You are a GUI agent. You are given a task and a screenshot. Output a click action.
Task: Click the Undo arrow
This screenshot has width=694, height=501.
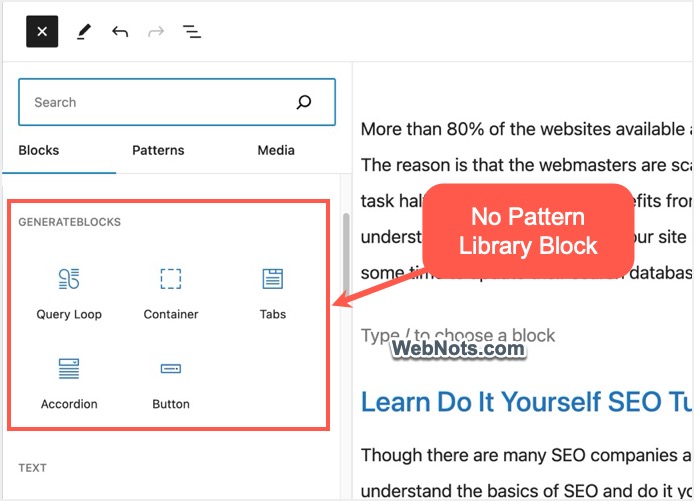[x=120, y=32]
